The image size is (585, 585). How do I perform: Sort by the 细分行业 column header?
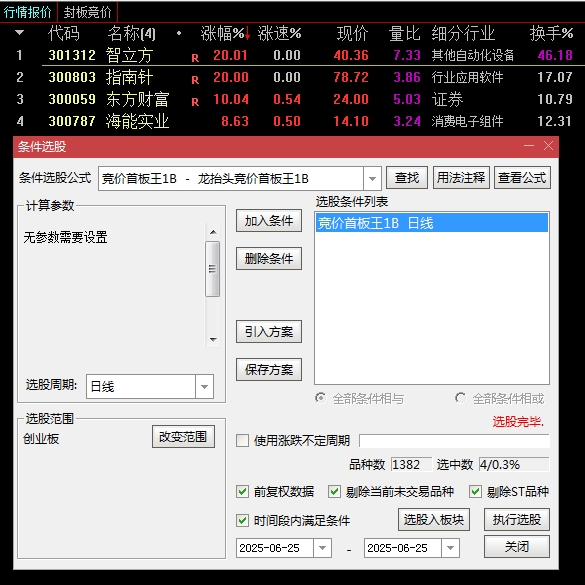463,33
